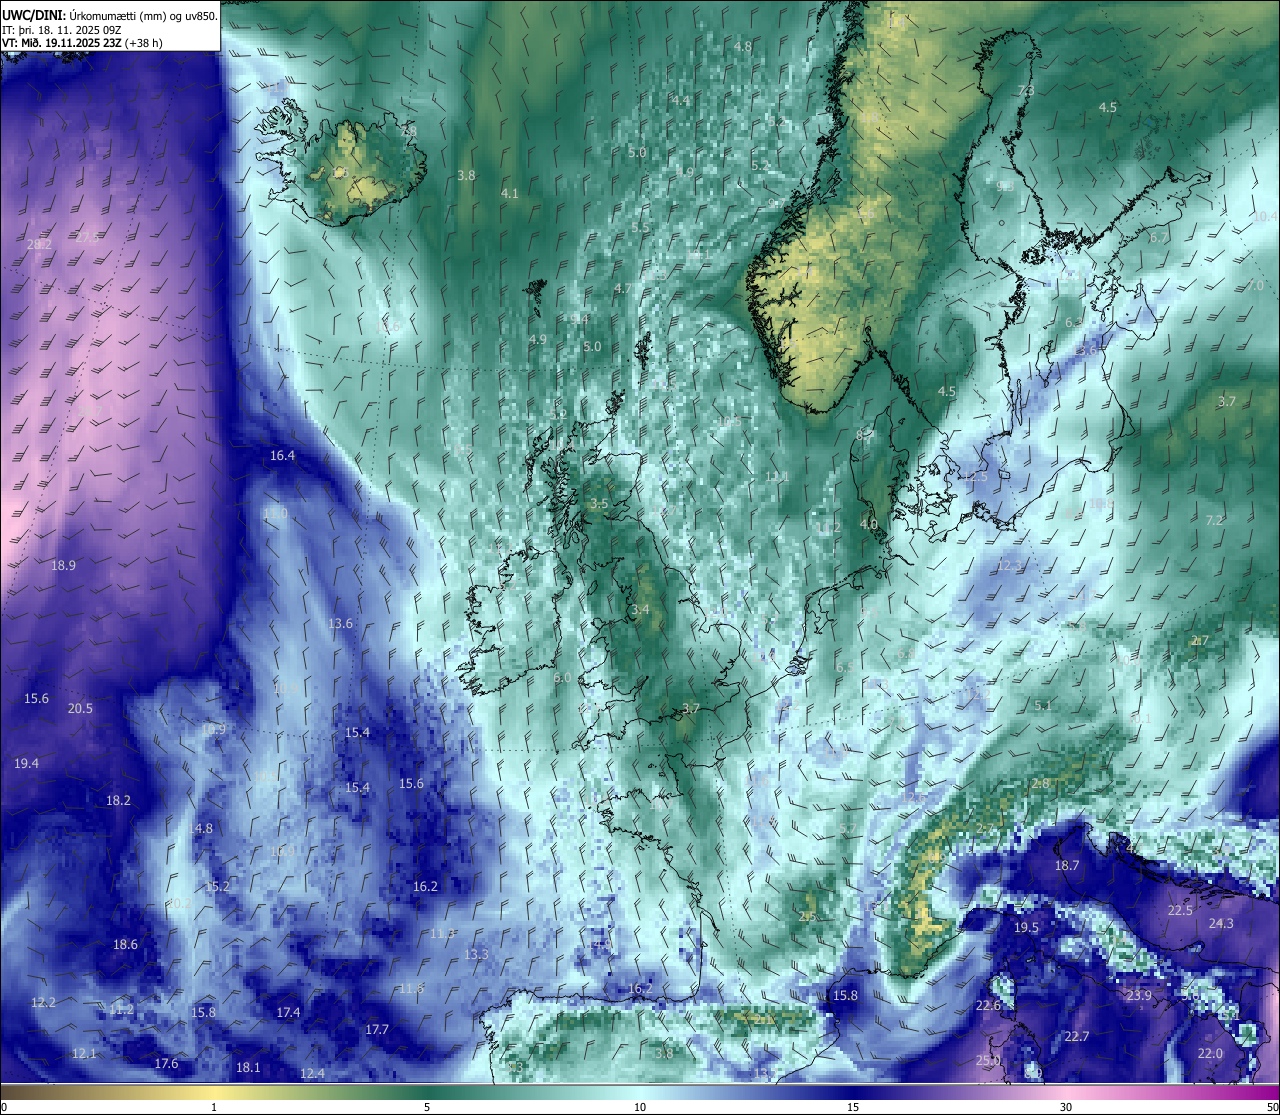The height and width of the screenshot is (1115, 1280).
Task: Click the 16.4 value label
Action: click(x=283, y=456)
